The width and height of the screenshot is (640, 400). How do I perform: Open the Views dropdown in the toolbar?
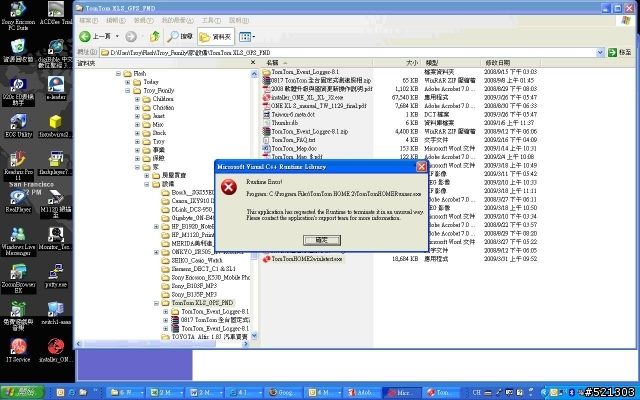coord(247,37)
